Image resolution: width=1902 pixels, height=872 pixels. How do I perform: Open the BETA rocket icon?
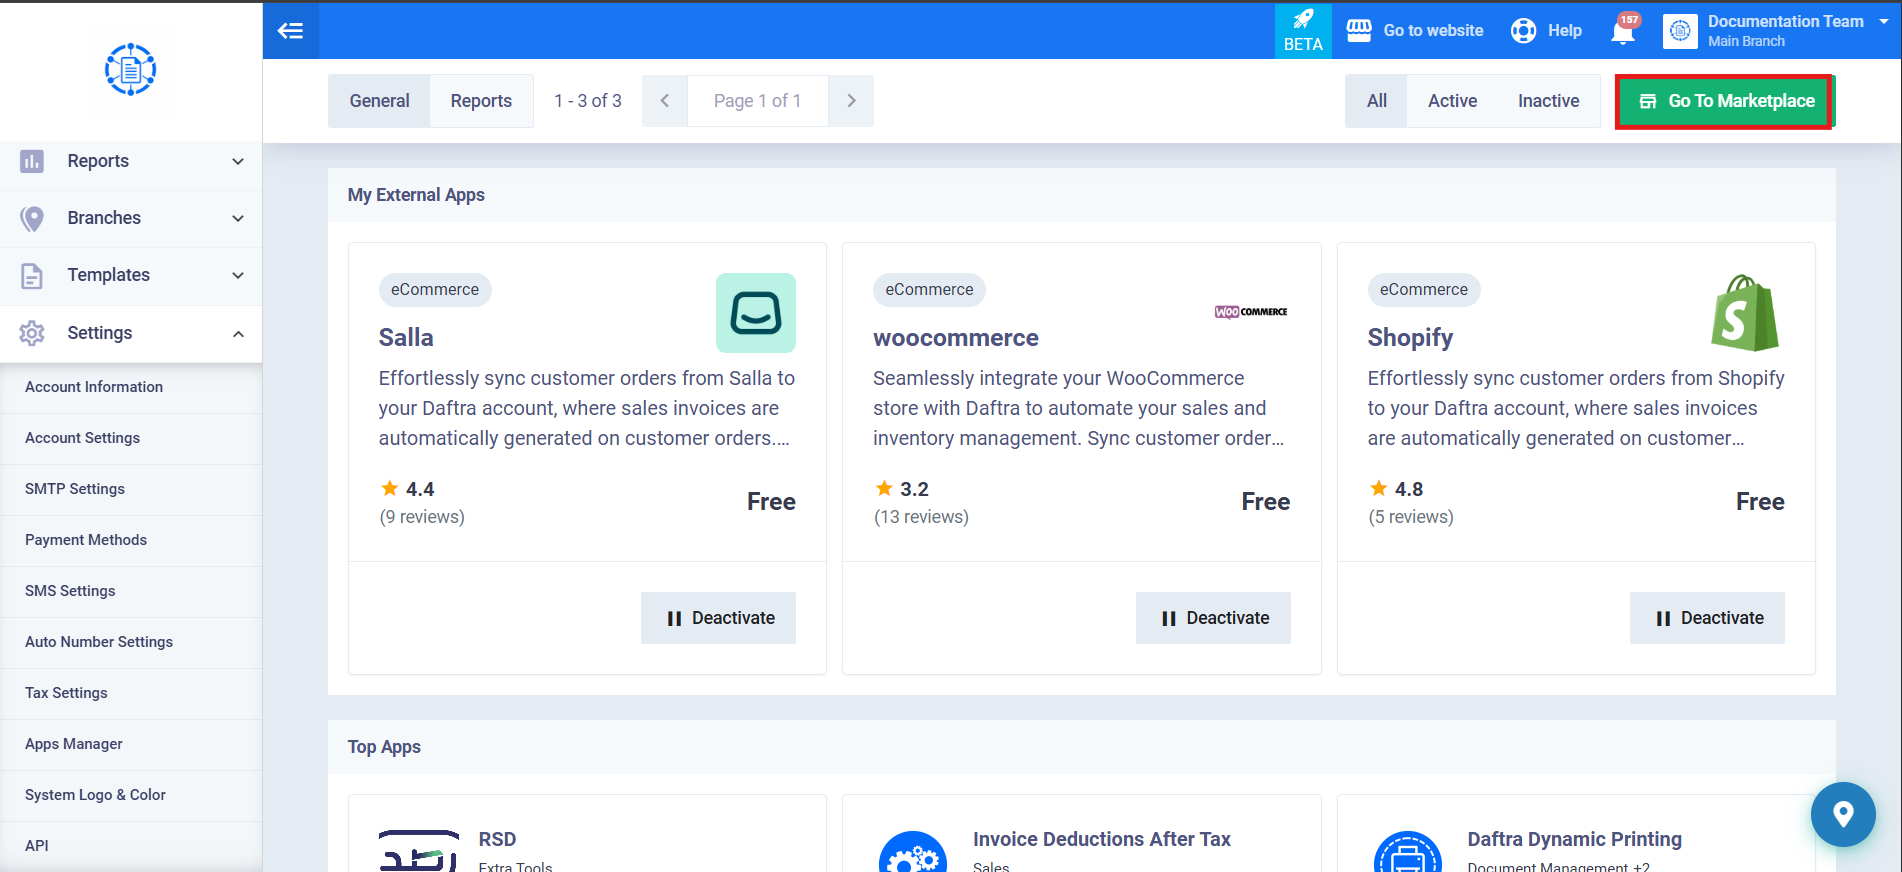1303,31
